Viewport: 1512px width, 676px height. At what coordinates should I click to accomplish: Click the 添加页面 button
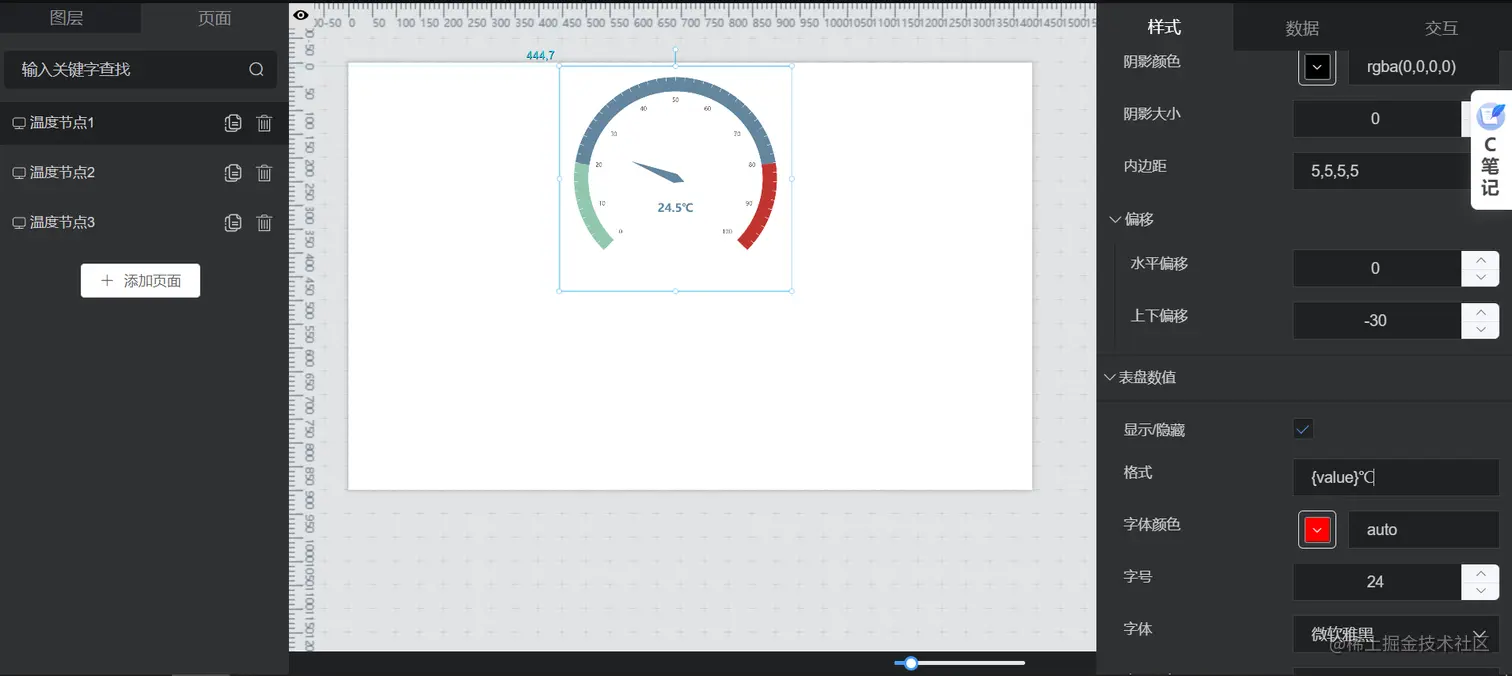point(140,281)
